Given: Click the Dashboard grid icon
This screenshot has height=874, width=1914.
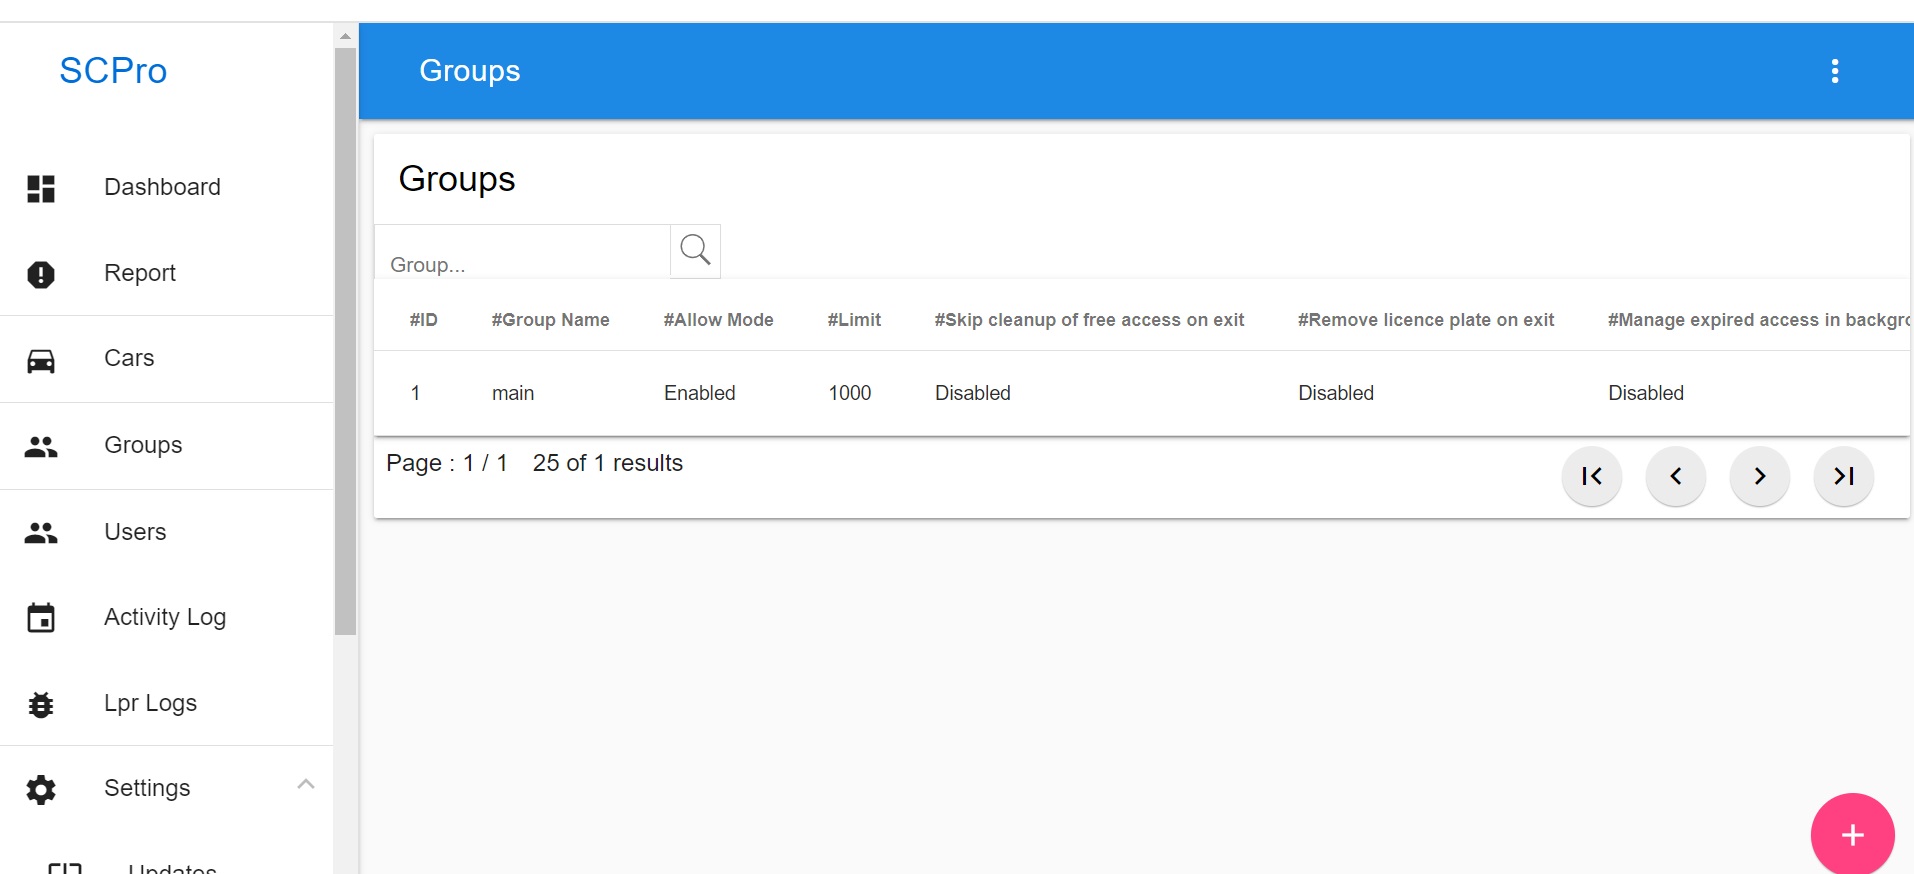Looking at the screenshot, I should coord(41,188).
